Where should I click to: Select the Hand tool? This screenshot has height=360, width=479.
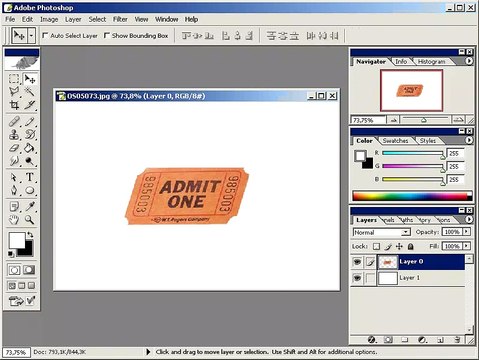pos(14,220)
